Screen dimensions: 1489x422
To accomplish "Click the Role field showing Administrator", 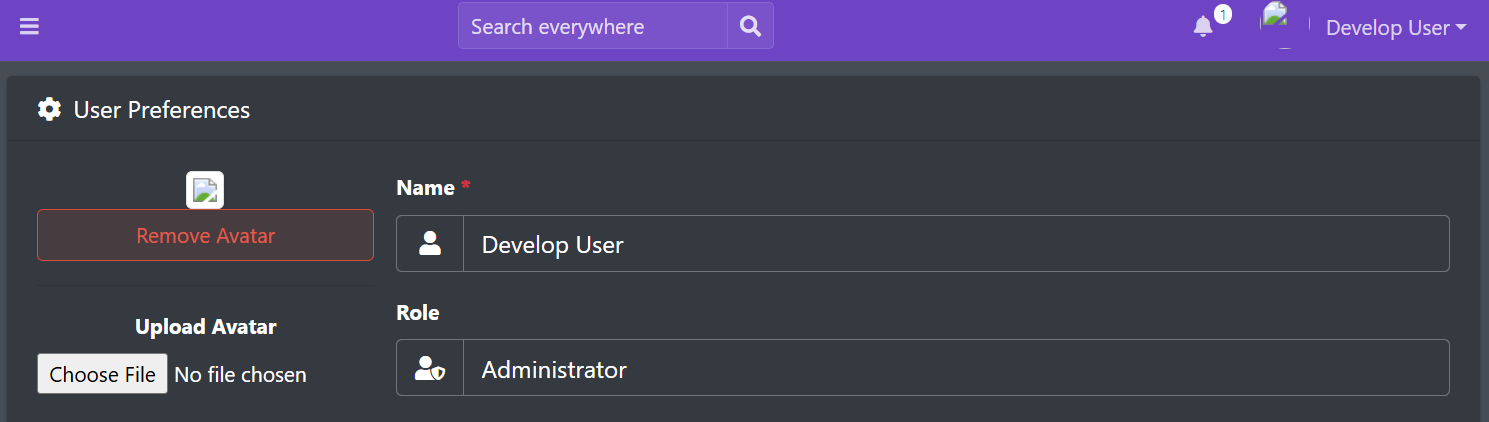I will click(955, 368).
